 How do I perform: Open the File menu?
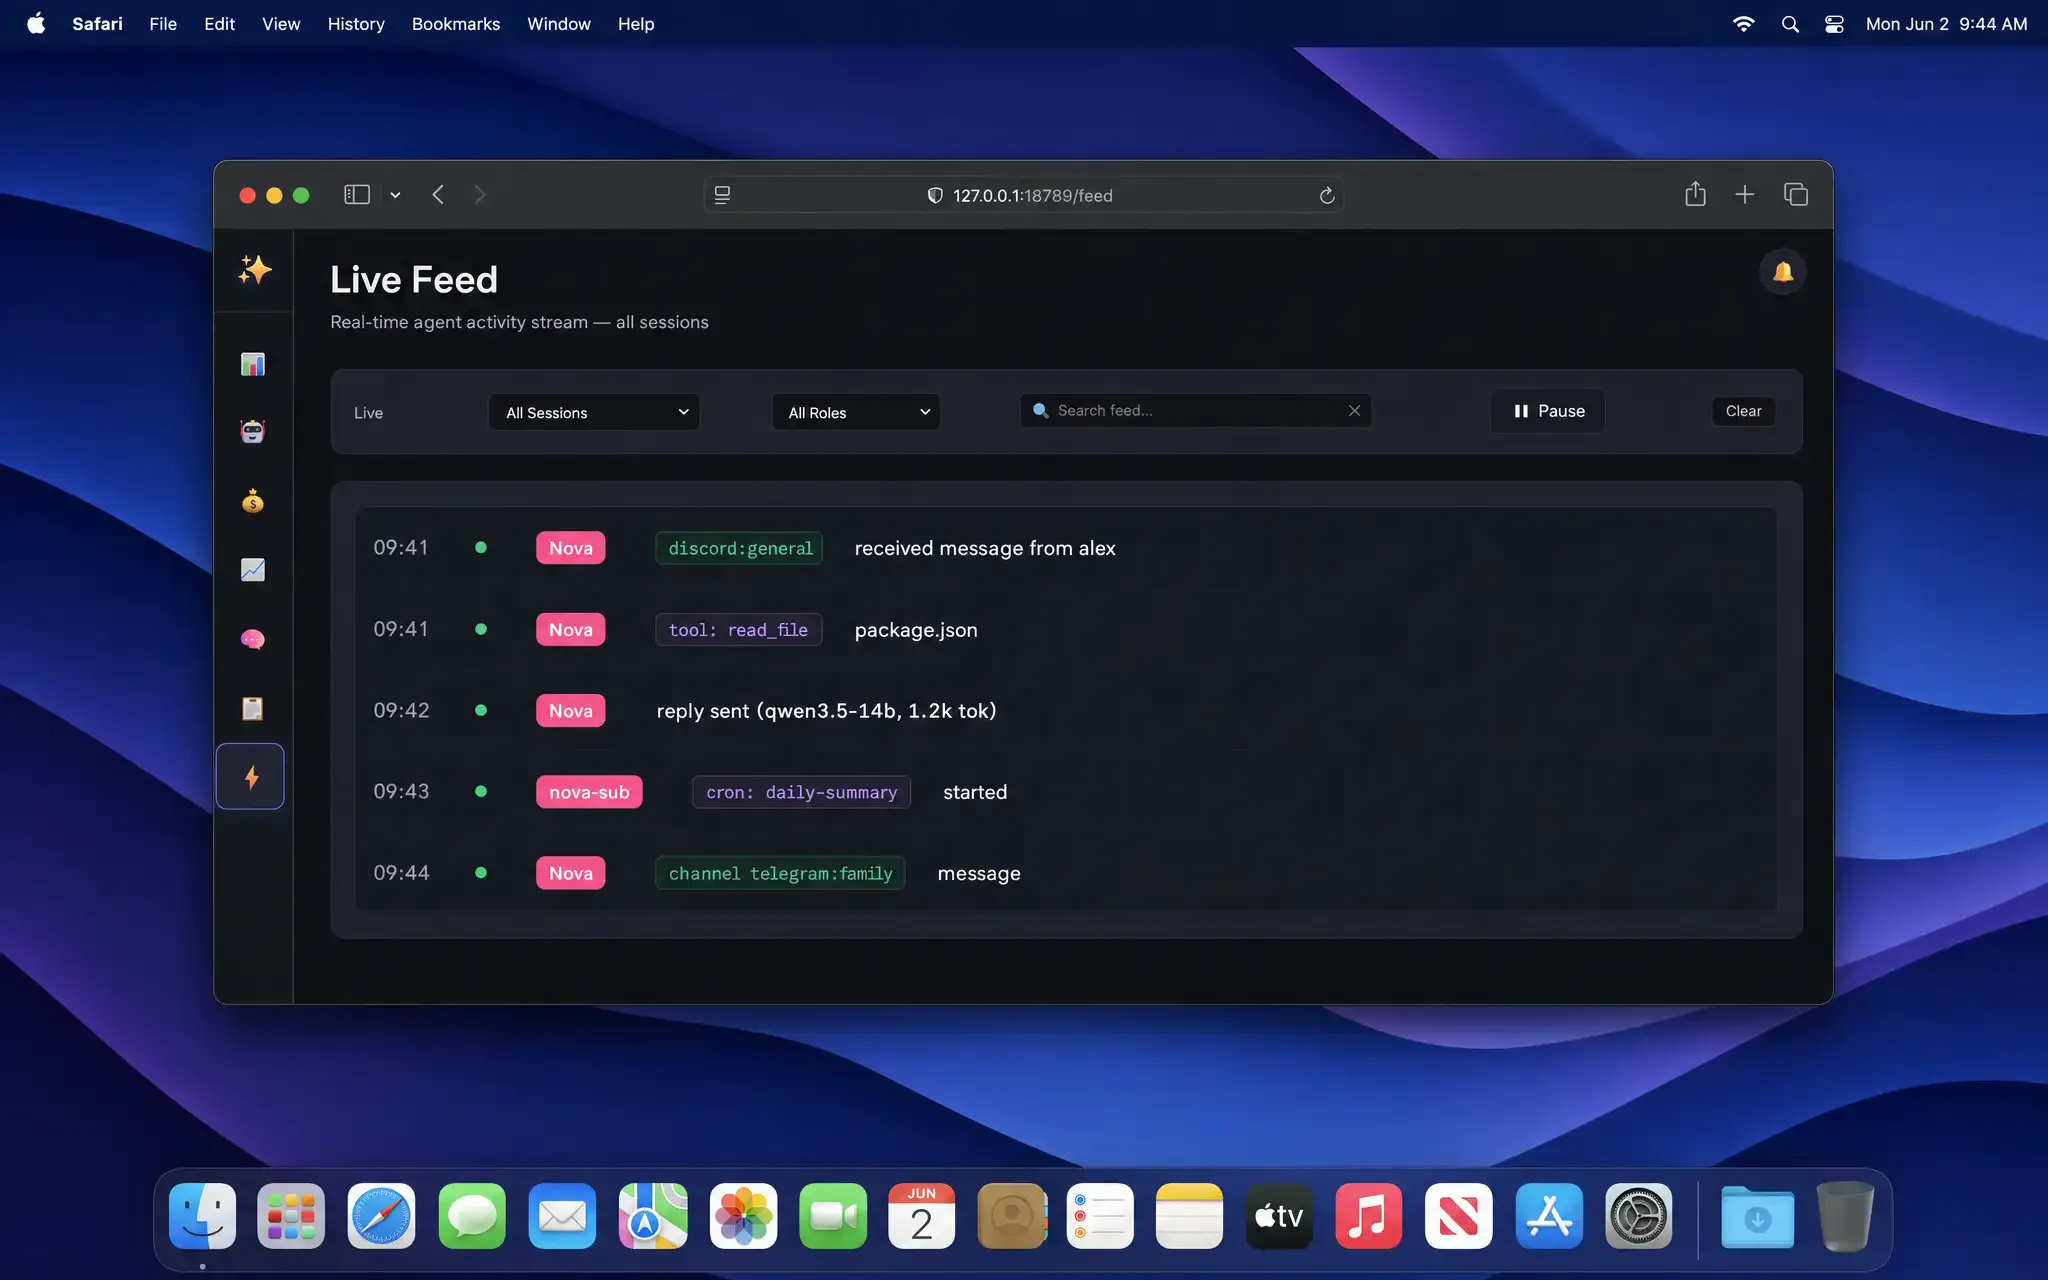click(163, 24)
